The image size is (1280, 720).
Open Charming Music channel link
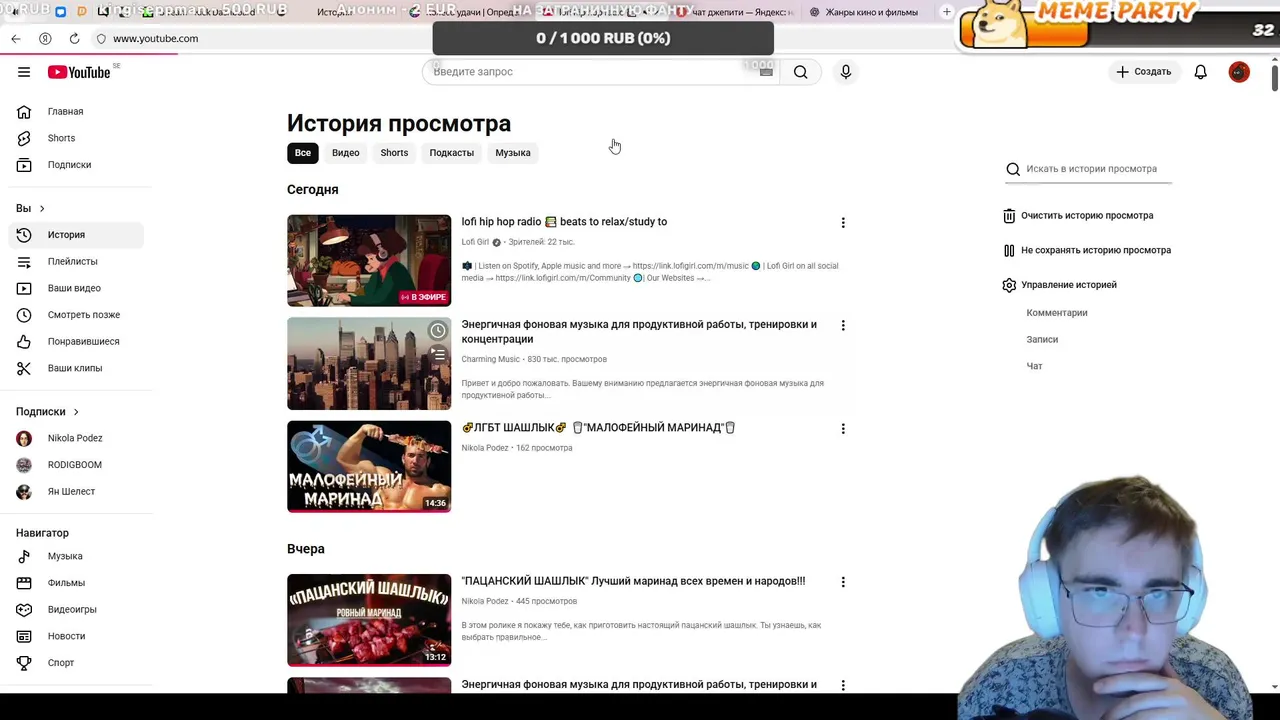click(490, 359)
